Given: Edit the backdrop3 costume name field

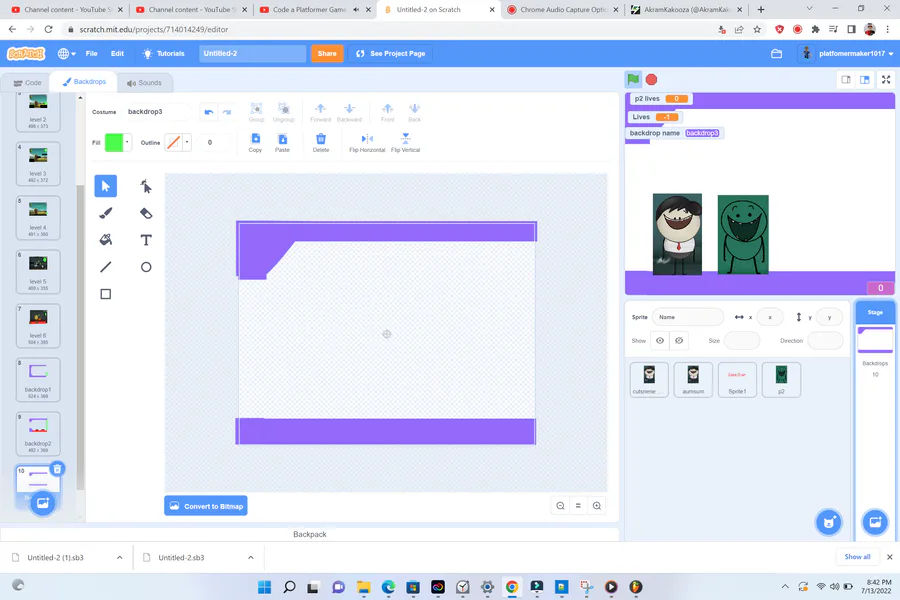Looking at the screenshot, I should 158,111.
